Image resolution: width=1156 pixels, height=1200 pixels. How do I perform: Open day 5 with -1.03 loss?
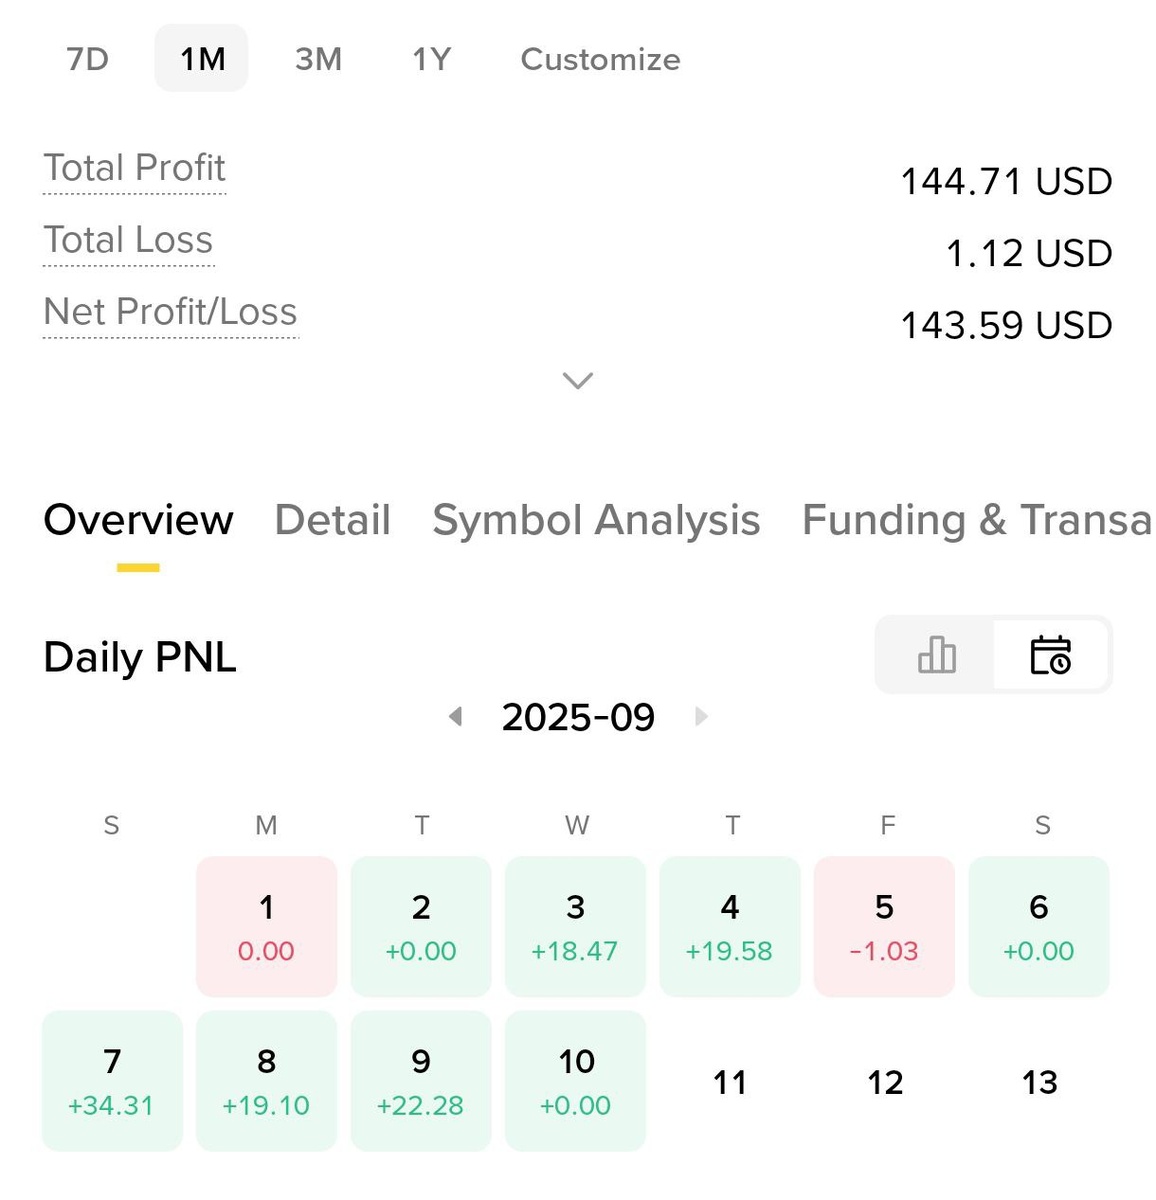click(884, 926)
